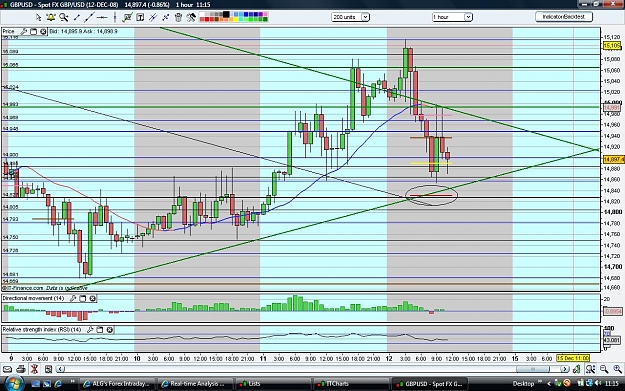Click the alert bell icon
Screen dimensions: 625x391
[51, 17]
